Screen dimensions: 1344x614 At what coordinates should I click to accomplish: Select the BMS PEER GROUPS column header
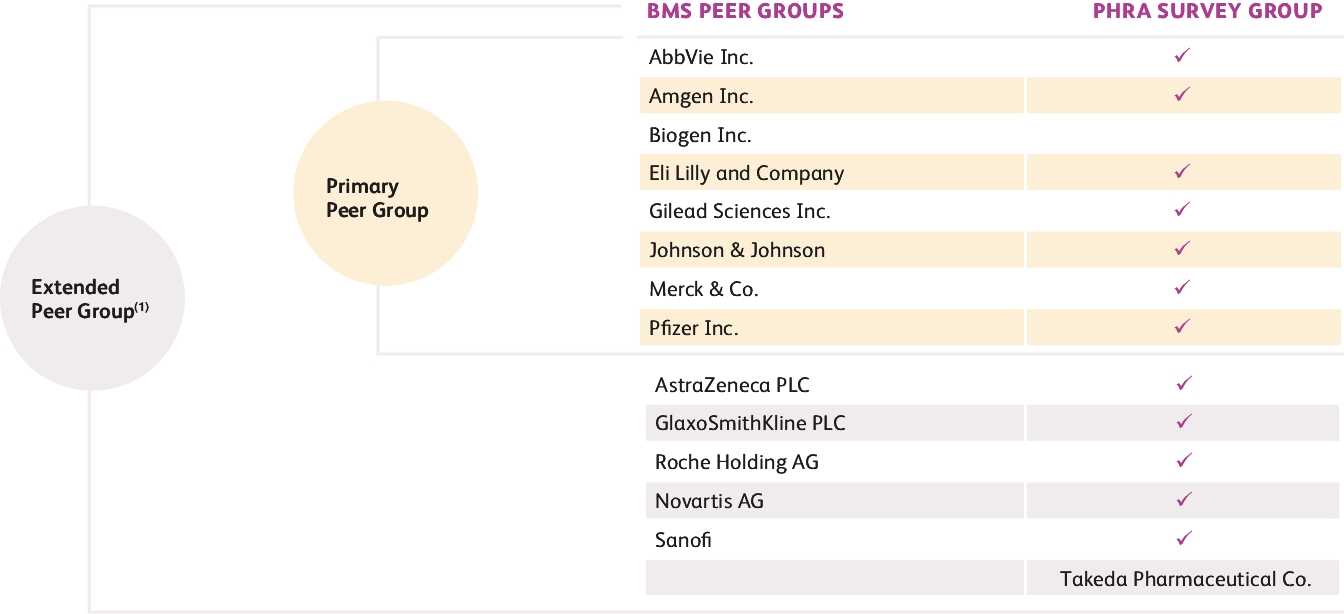tap(745, 12)
